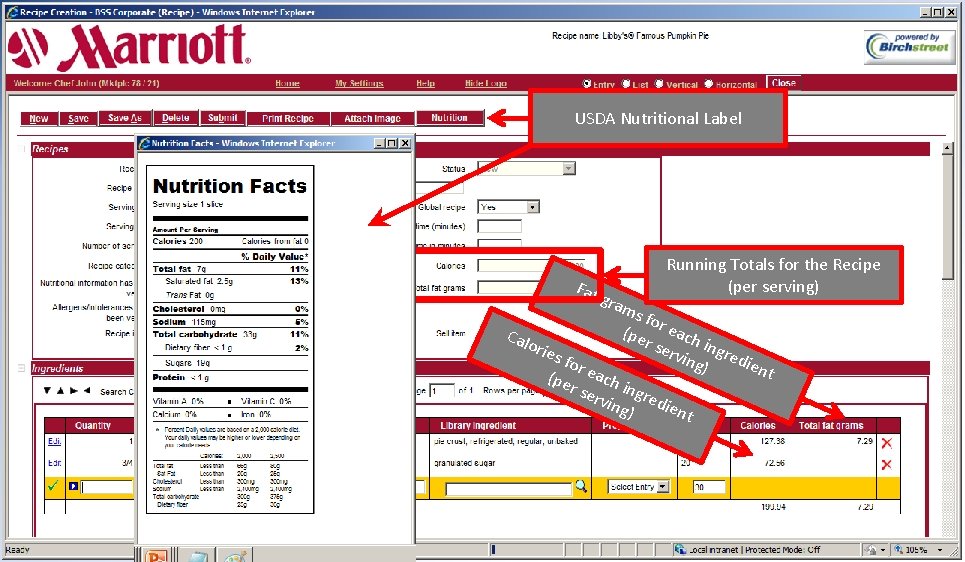Click the scroll-up arrow of main scrollbar
The height and width of the screenshot is (562, 965).
[x=948, y=148]
